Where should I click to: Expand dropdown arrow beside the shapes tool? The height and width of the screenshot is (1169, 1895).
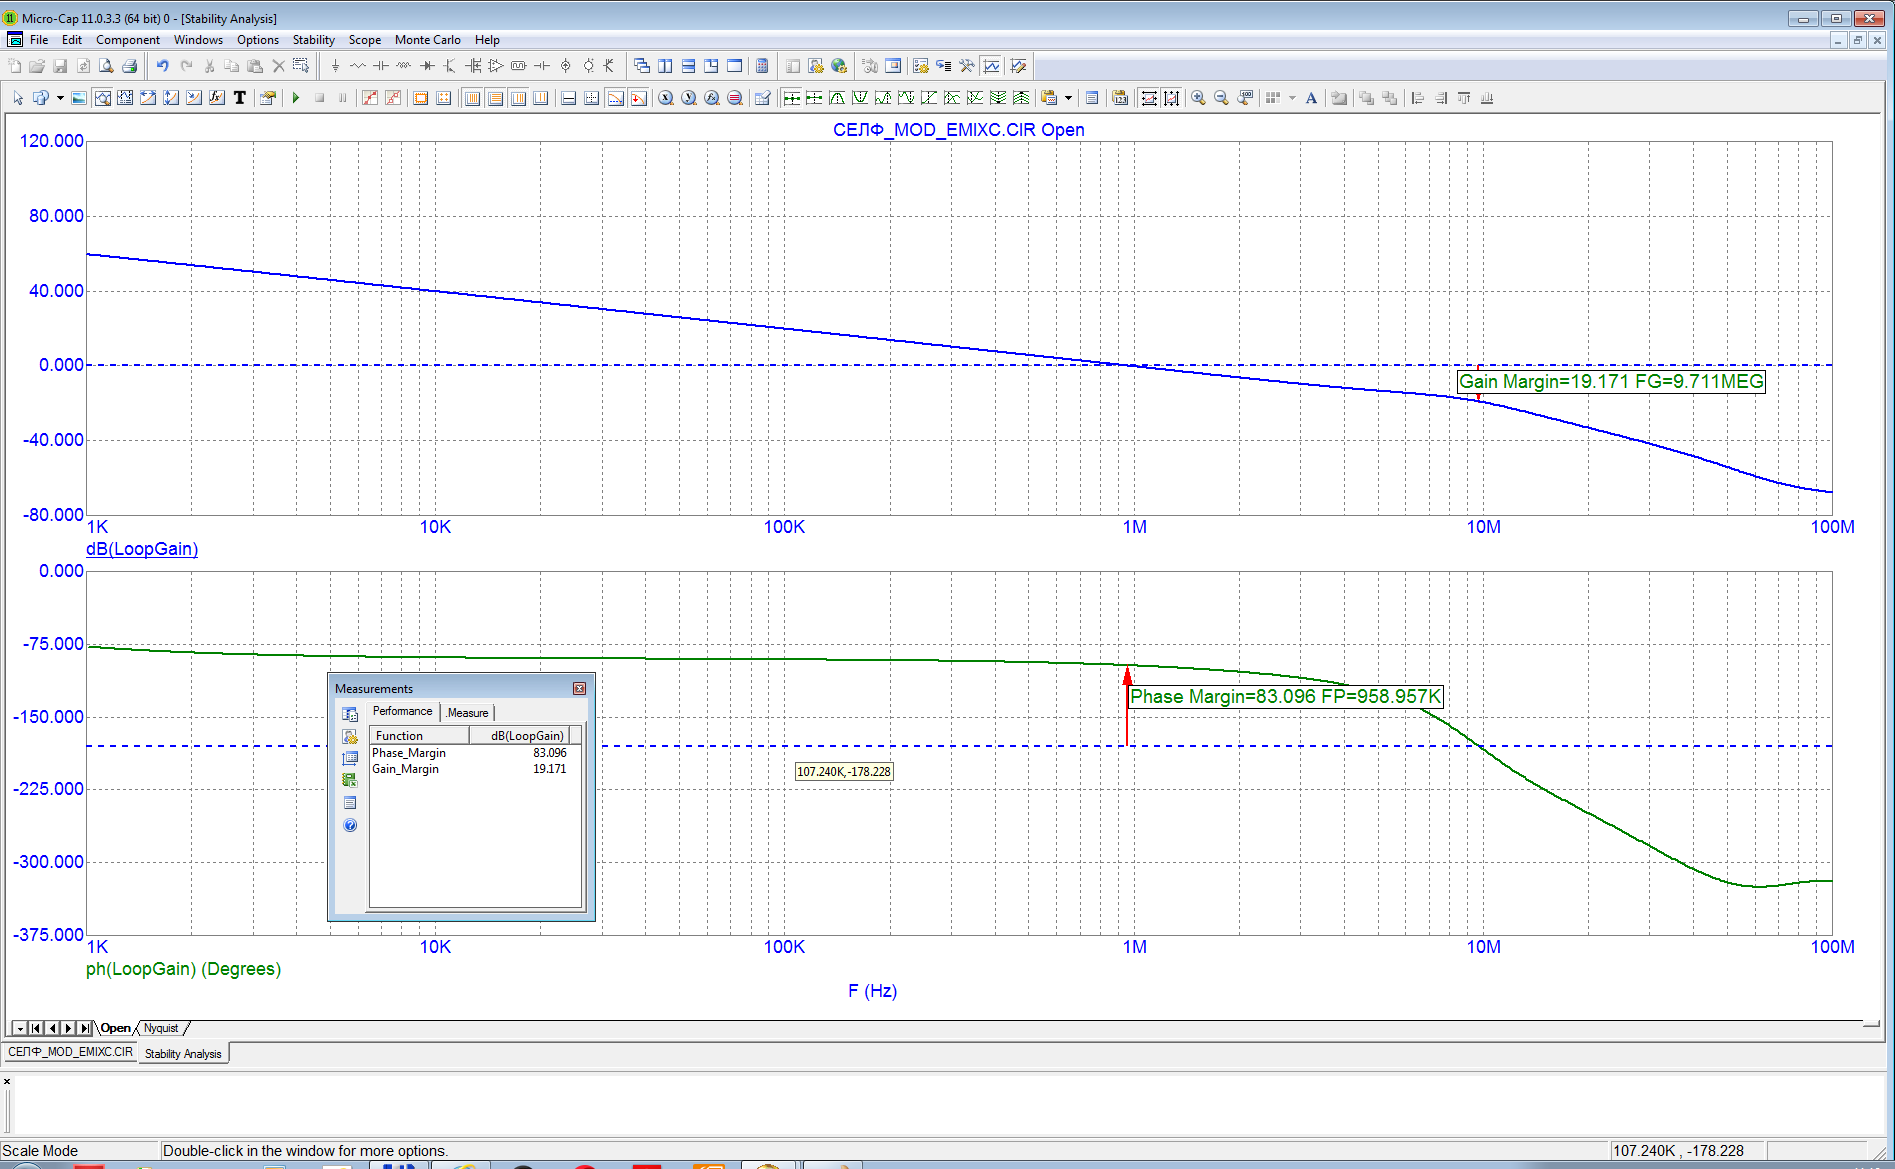point(60,98)
